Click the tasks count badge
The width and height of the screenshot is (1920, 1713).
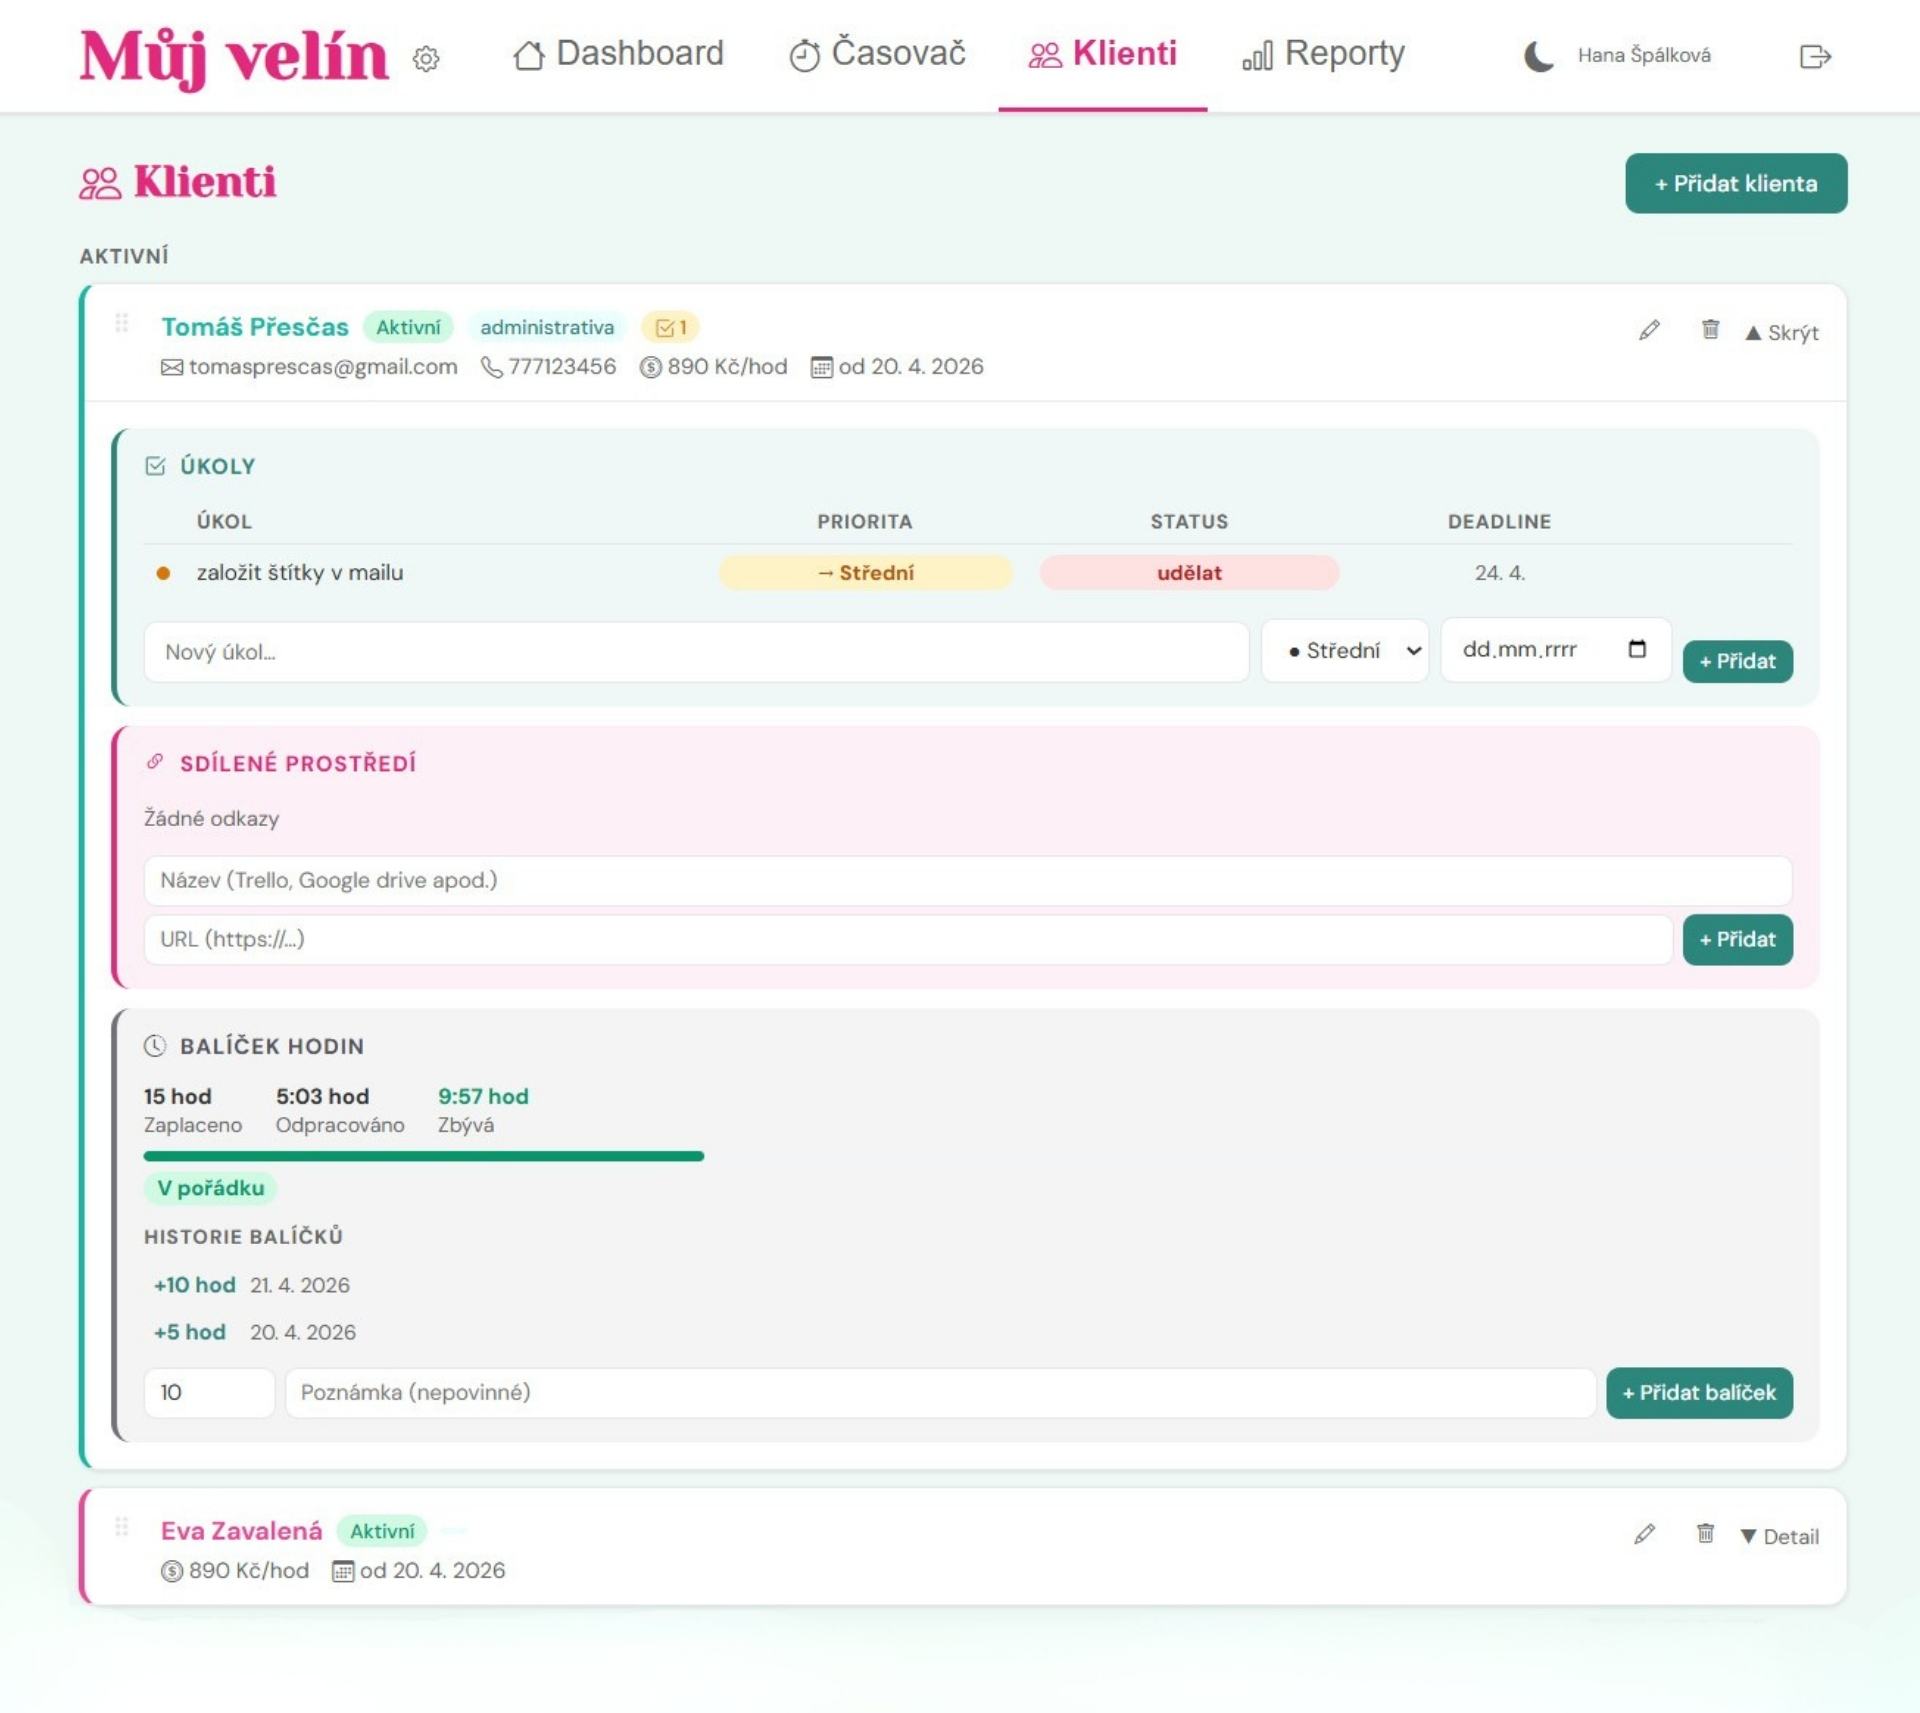point(670,327)
